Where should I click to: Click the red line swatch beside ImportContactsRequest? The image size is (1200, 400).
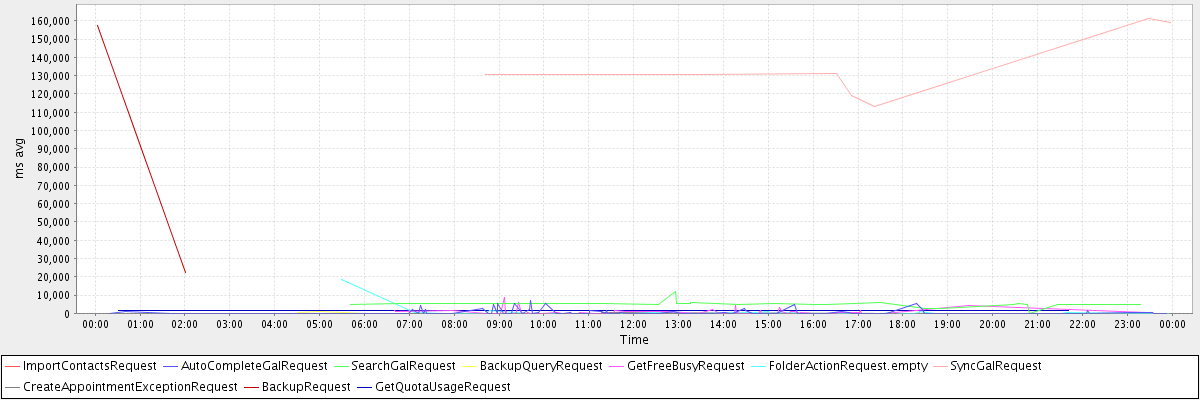pos(12,366)
